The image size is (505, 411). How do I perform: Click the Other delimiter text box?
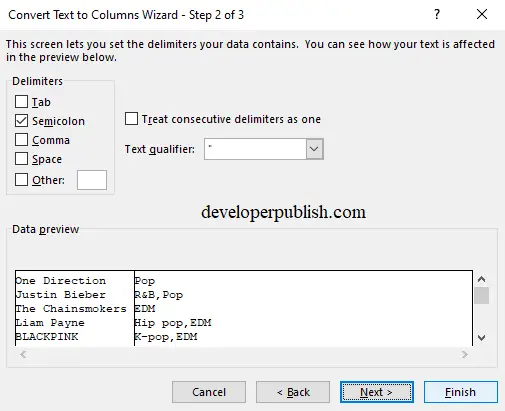(92, 180)
